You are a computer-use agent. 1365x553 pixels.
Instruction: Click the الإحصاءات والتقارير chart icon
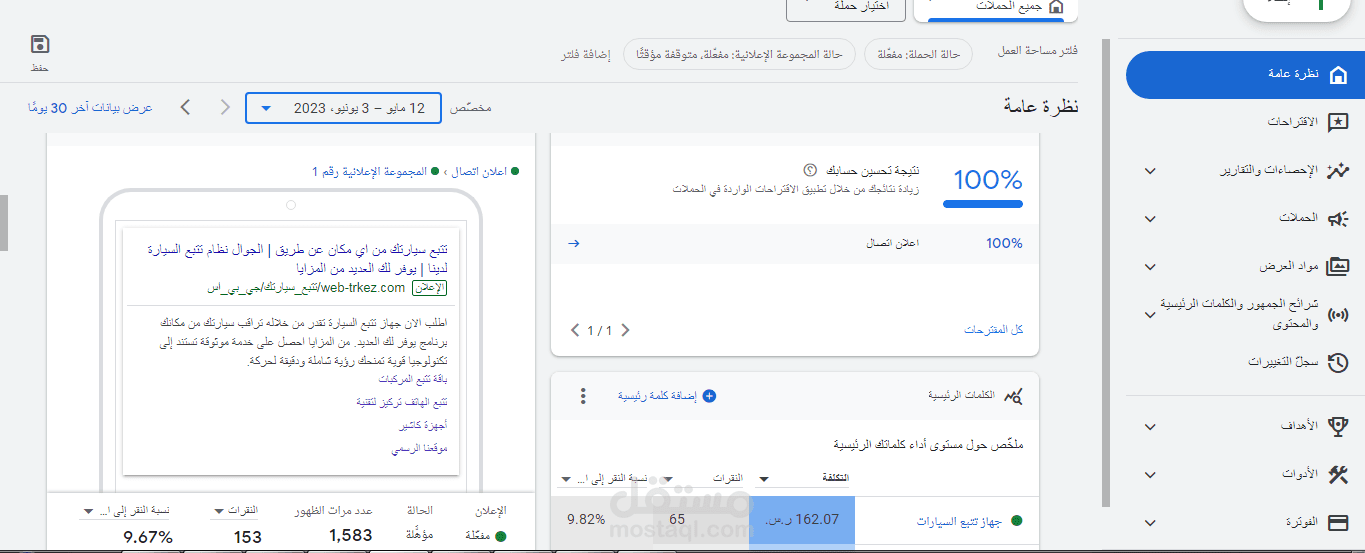[x=1338, y=171]
